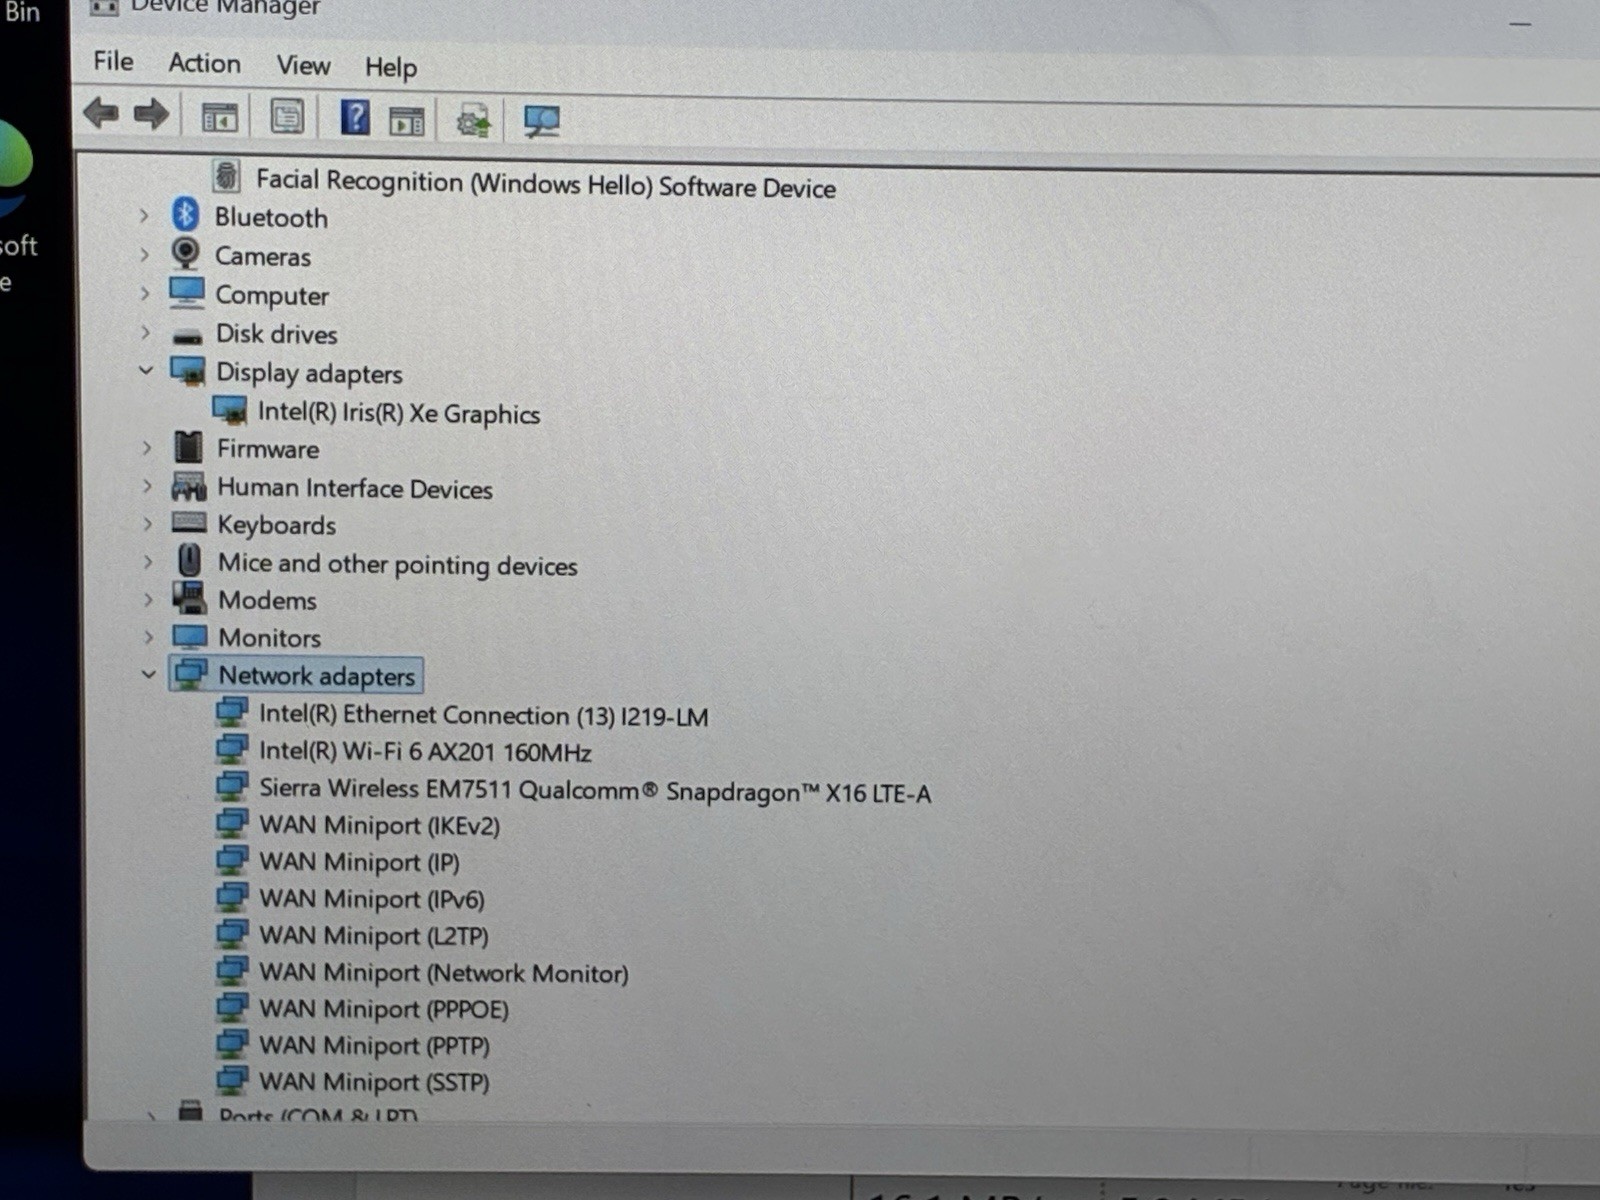
Task: Click Scan for hardware changes icon
Action: [x=541, y=122]
